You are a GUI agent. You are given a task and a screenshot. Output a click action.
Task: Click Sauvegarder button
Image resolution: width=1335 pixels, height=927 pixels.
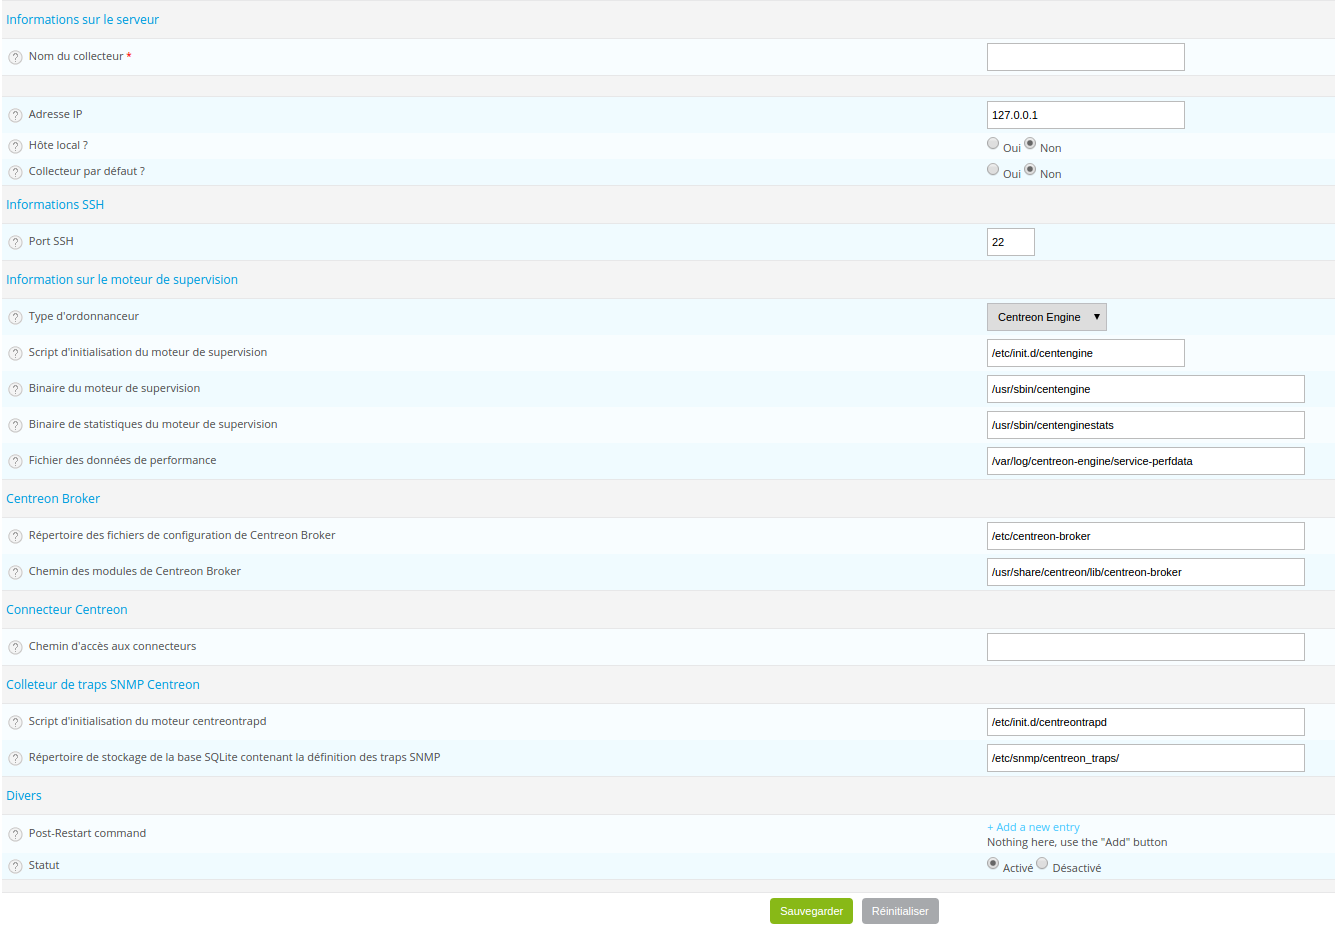pyautogui.click(x=811, y=911)
